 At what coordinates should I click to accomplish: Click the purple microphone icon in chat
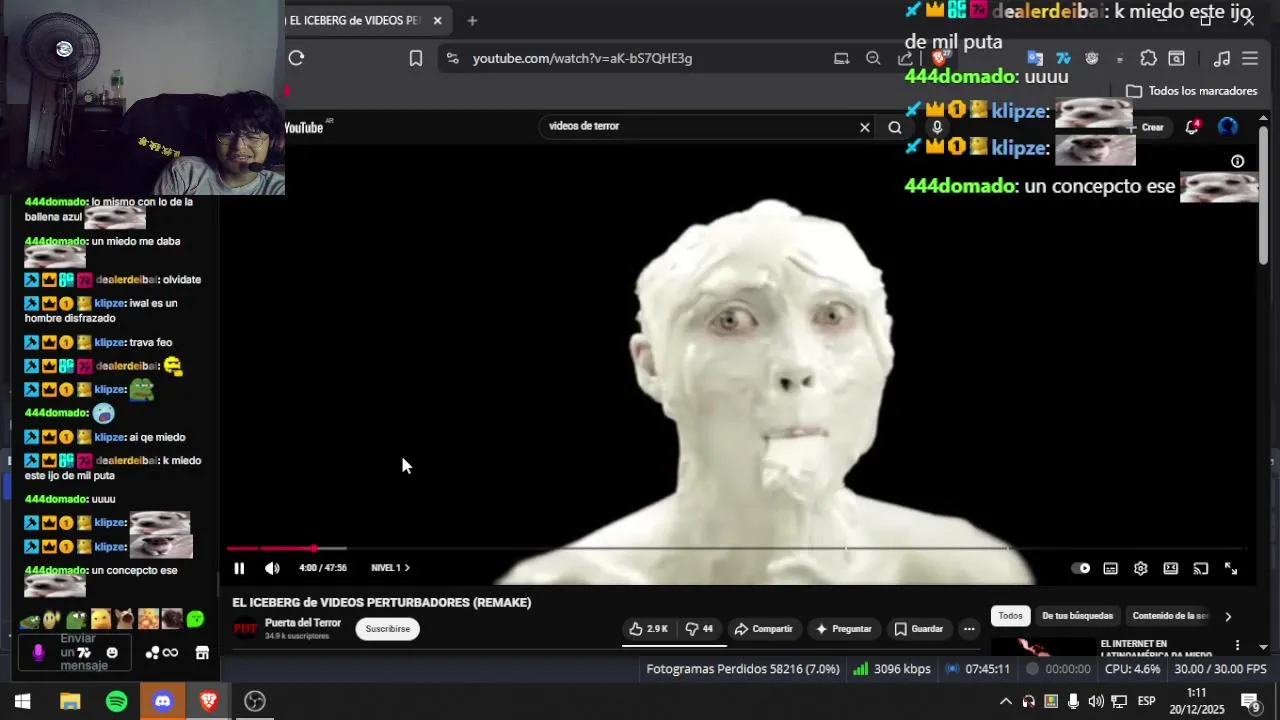pos(38,653)
